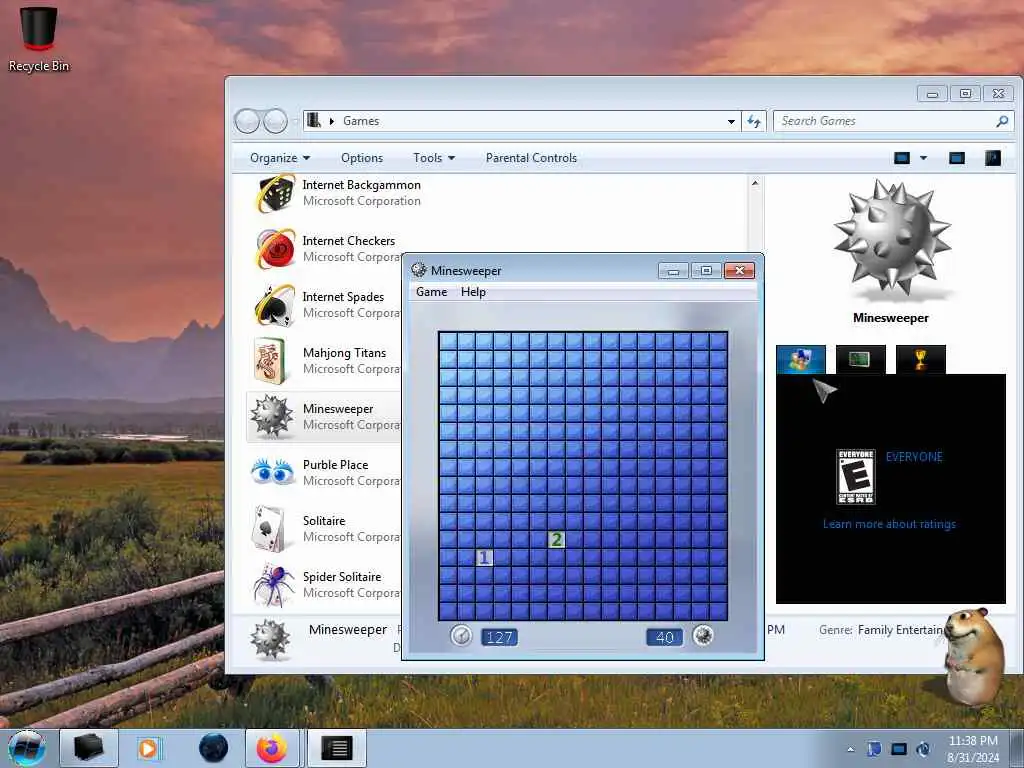Switch to the statistics trophy tab
Screen dimensions: 1024x768
(921, 359)
